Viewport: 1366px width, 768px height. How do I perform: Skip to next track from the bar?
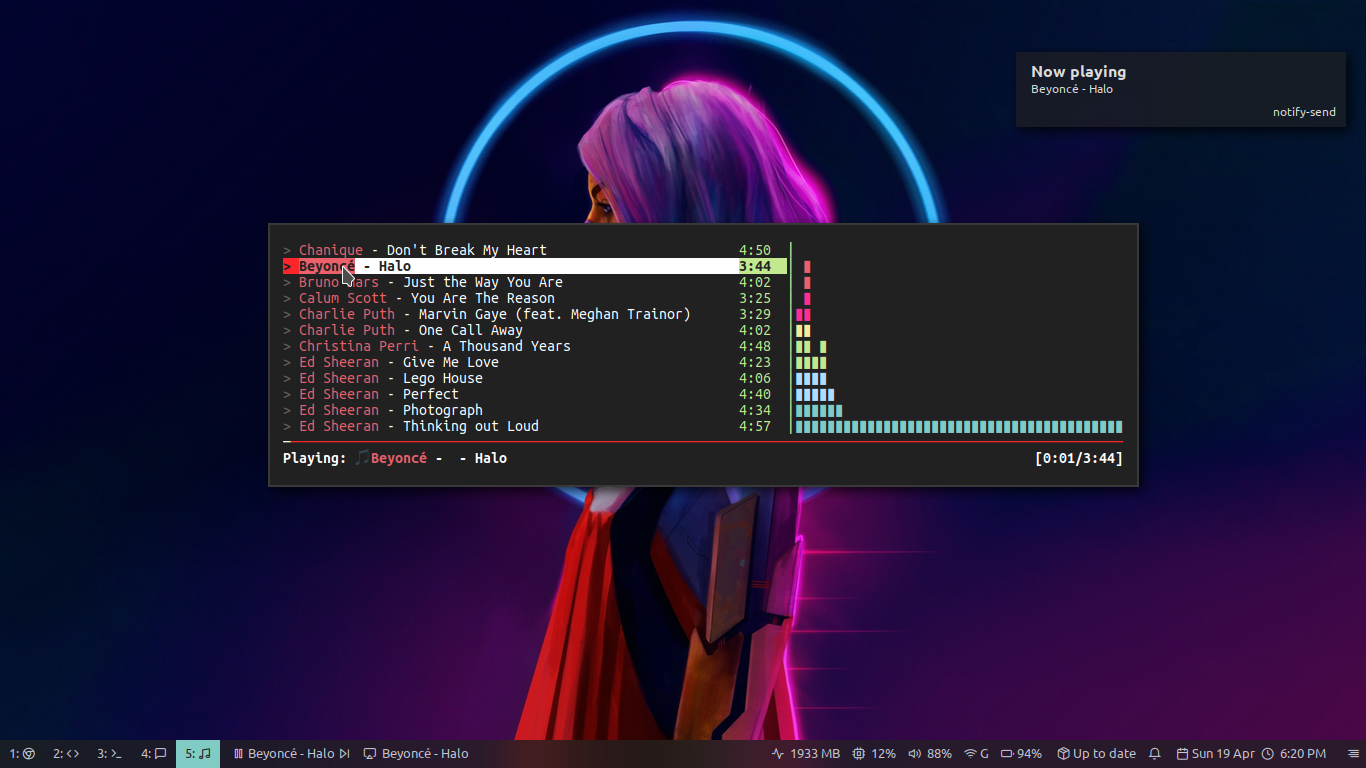[345, 754]
